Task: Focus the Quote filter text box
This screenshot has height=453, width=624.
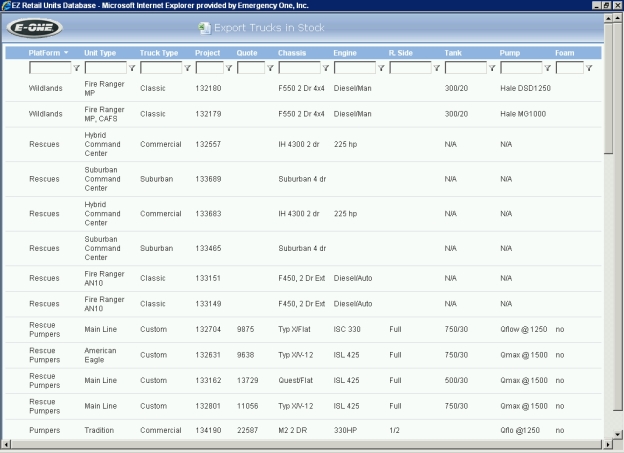Action: [x=251, y=68]
